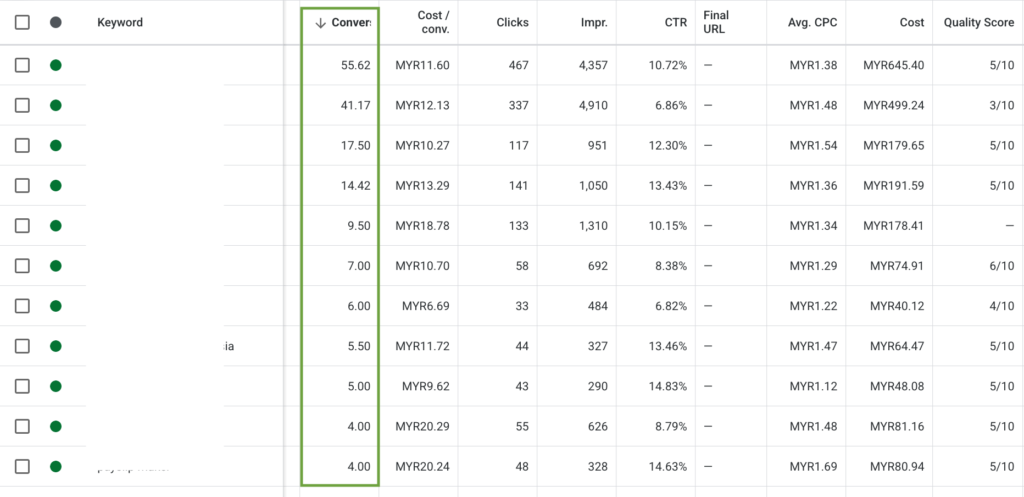Click green status dot for the 41.17 conversions row
The height and width of the screenshot is (497, 1024).
[55, 105]
